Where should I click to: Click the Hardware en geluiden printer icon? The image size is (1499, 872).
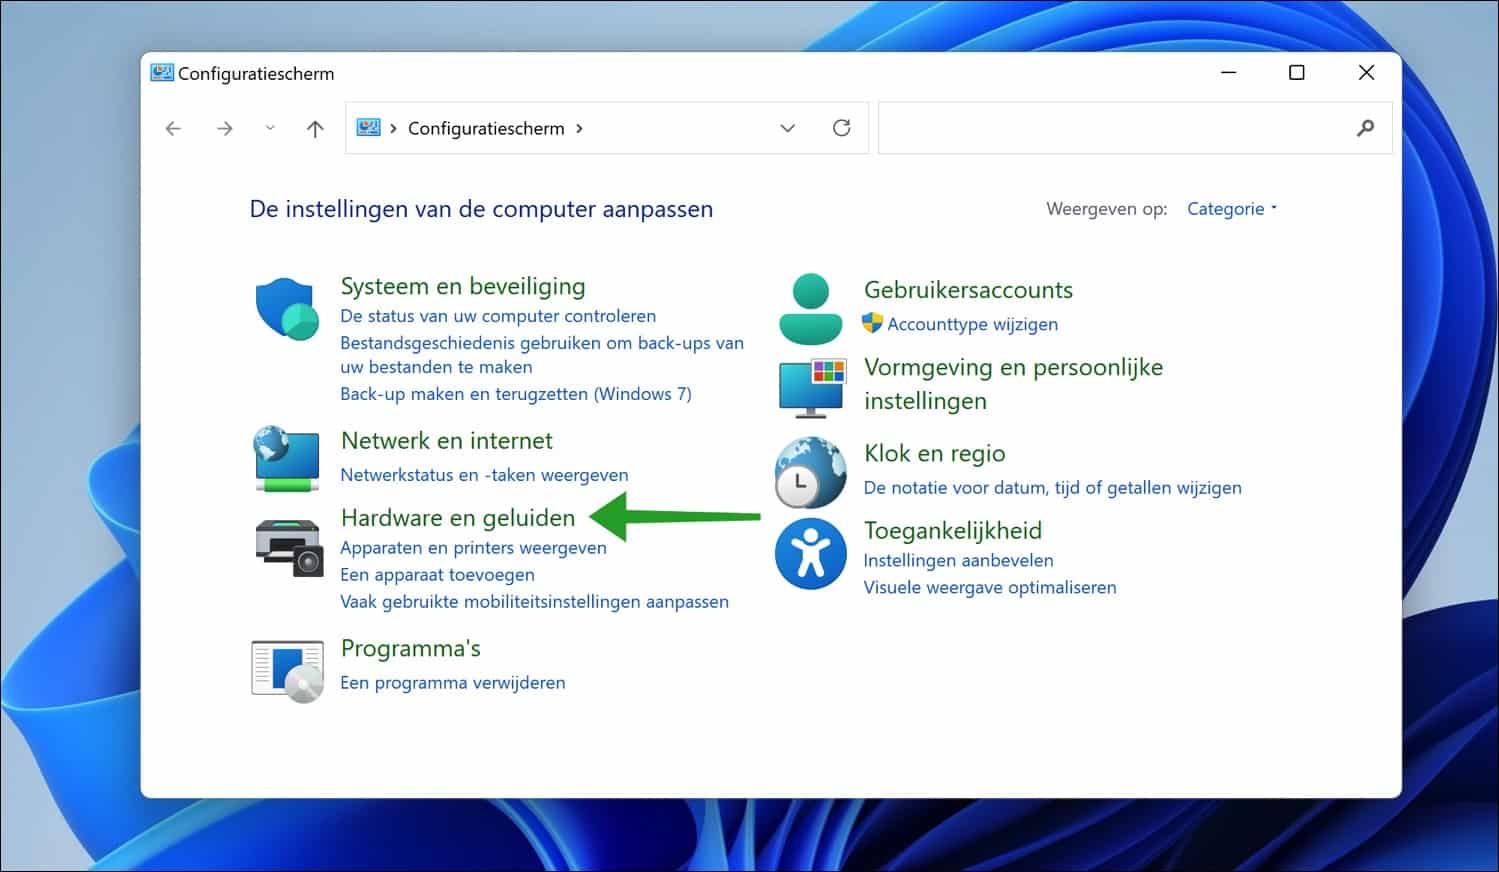287,548
